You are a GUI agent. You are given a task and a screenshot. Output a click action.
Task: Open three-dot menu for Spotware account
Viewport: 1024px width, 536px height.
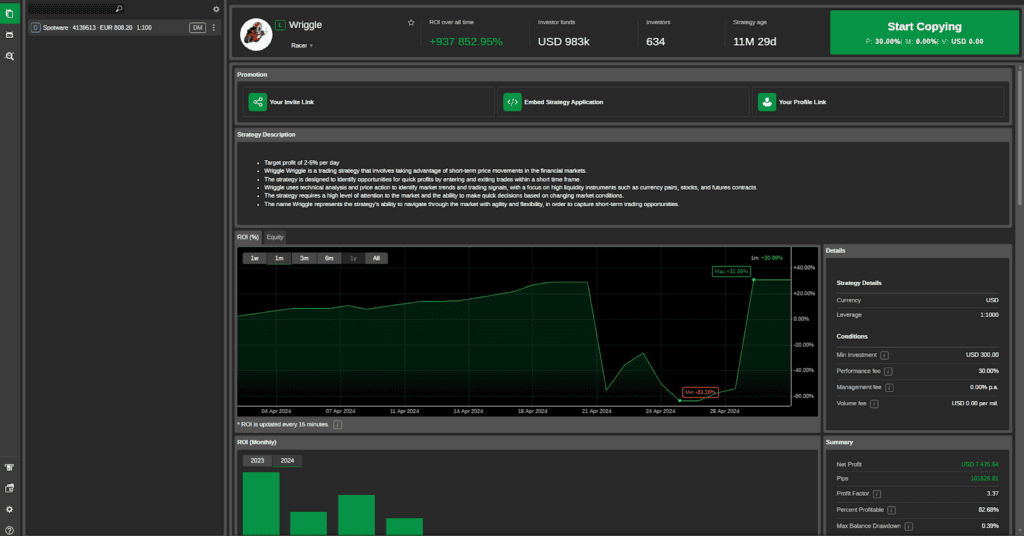[214, 27]
